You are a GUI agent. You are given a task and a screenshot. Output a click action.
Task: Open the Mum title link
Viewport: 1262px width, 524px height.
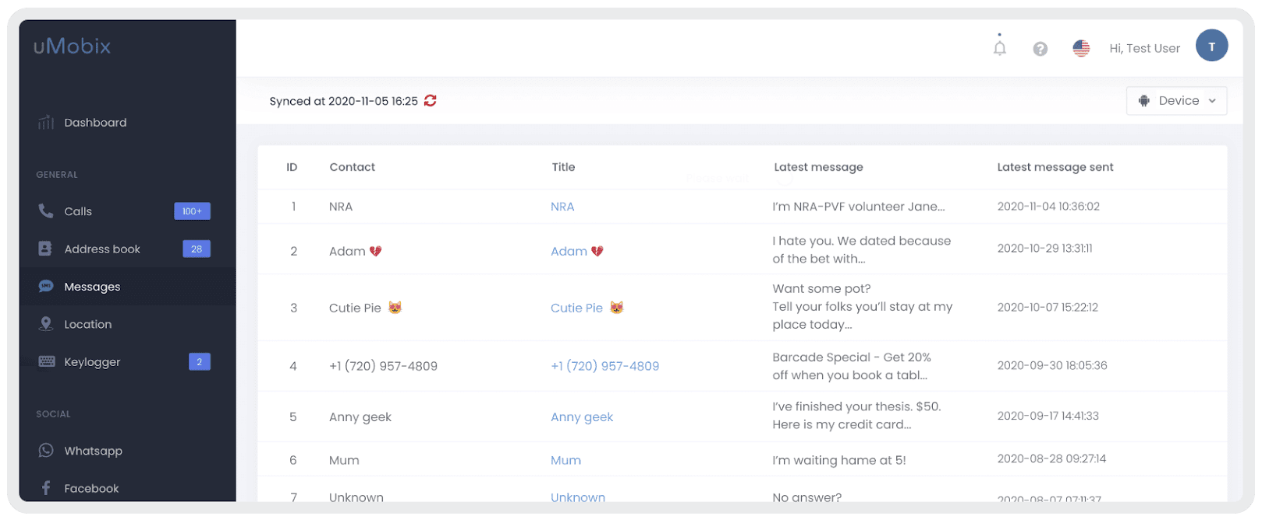point(565,460)
